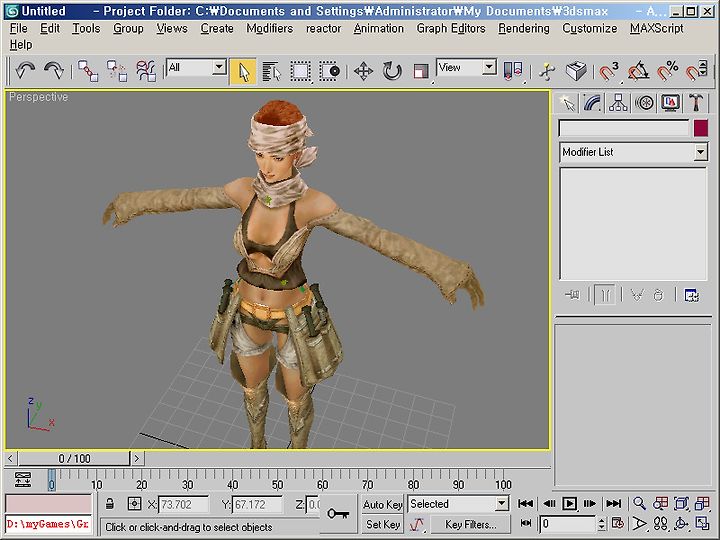Click time slider 0 / 100 handle
The height and width of the screenshot is (540, 720).
coord(74,458)
